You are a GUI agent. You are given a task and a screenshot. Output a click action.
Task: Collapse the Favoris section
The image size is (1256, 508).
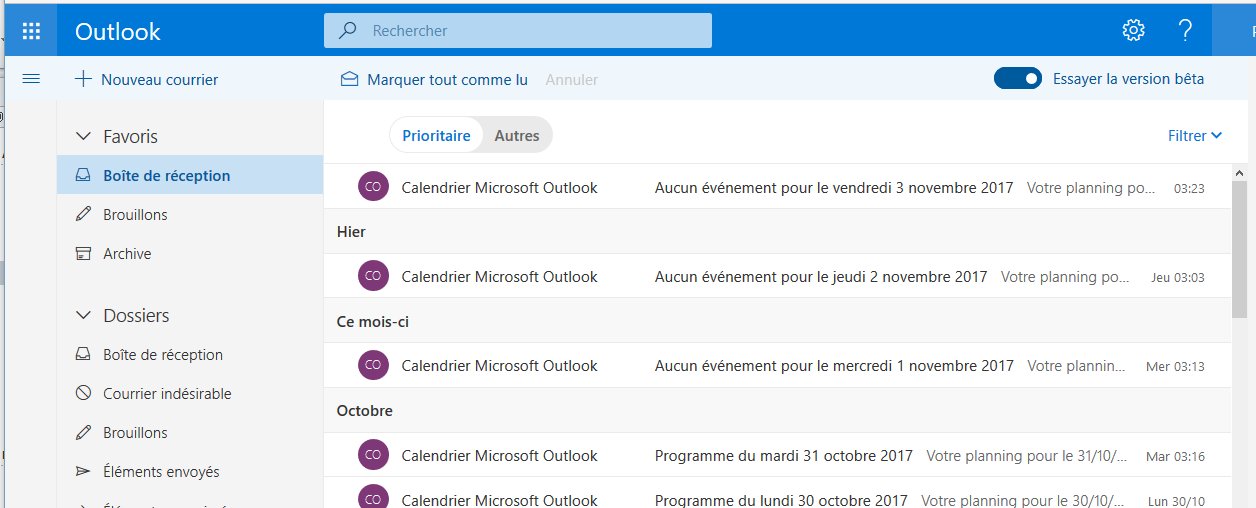click(x=84, y=137)
